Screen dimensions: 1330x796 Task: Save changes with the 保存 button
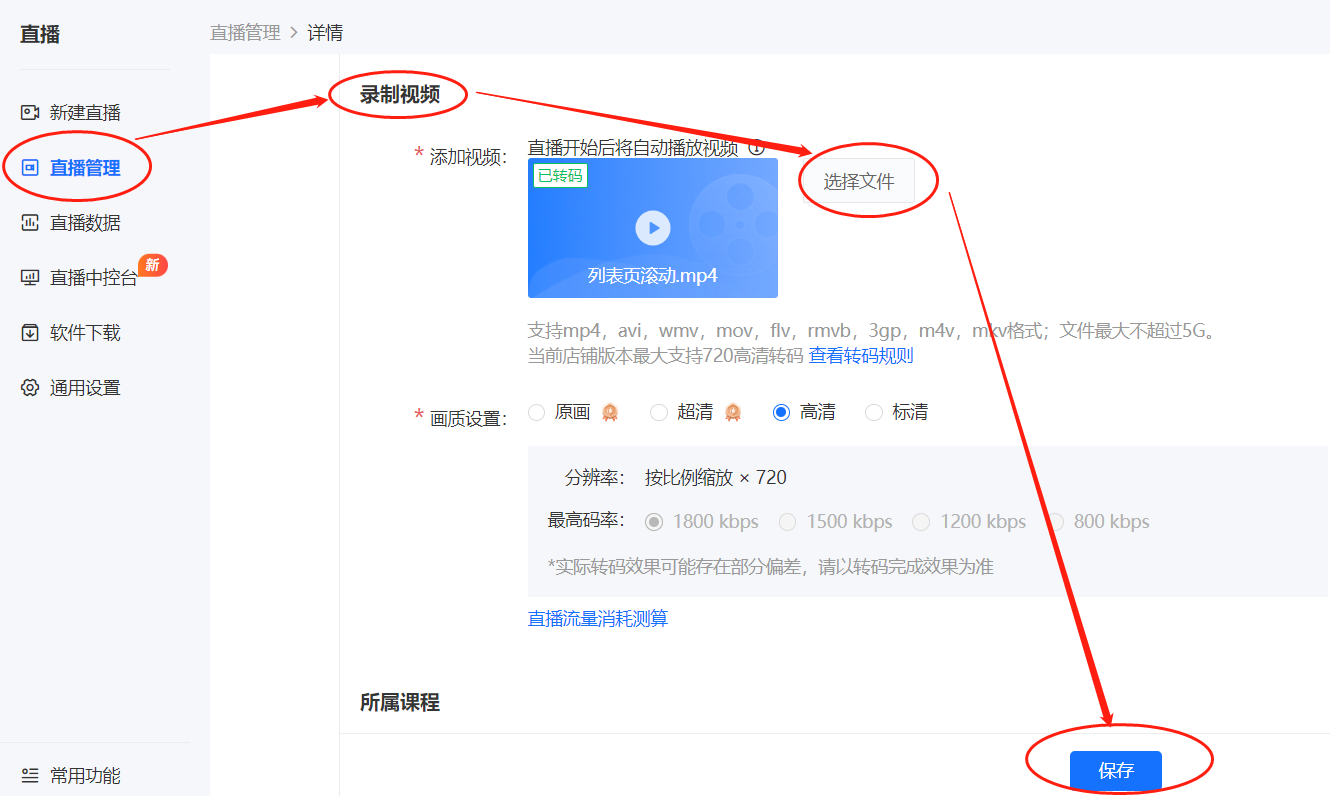(x=1116, y=771)
